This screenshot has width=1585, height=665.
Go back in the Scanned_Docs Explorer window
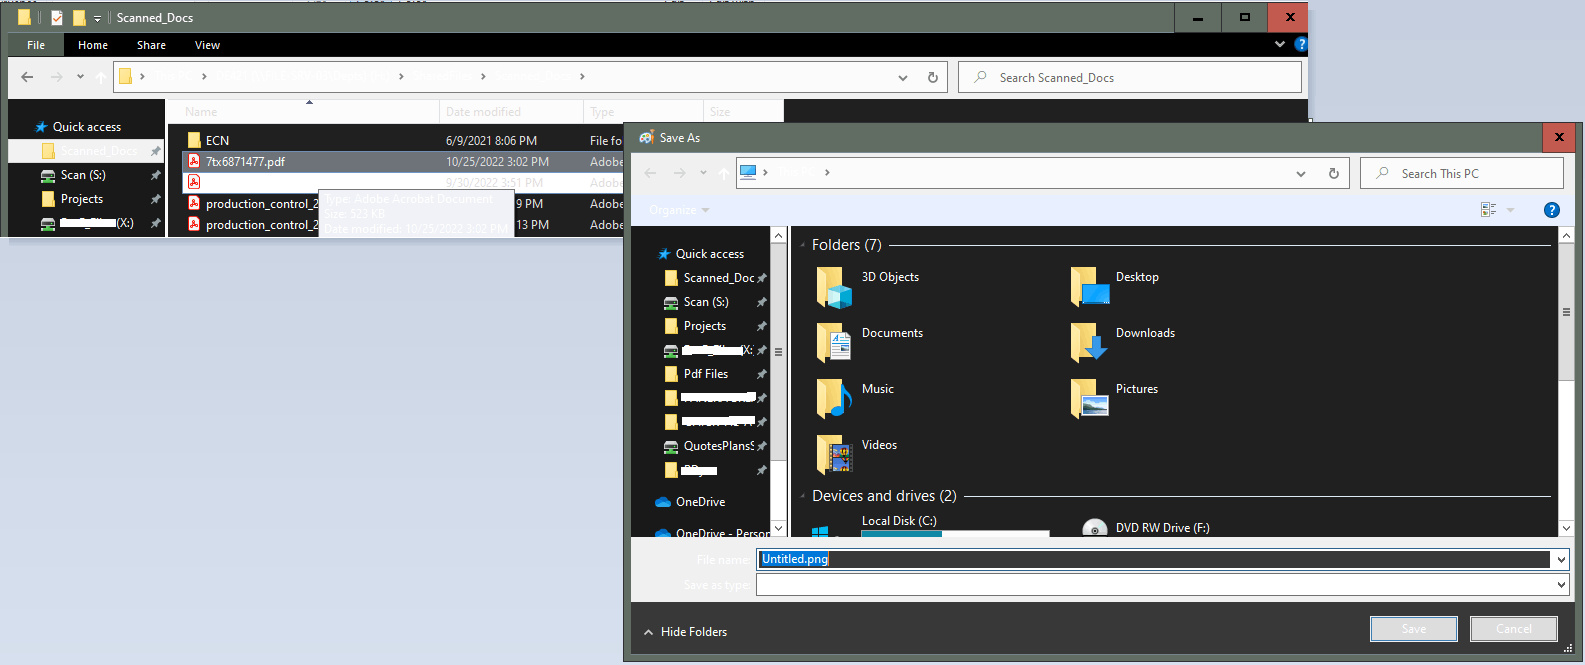(x=27, y=77)
